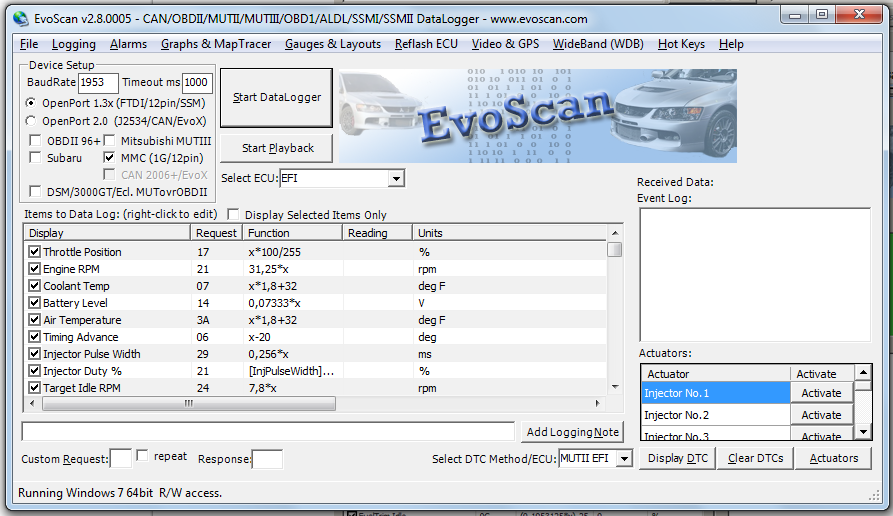Image resolution: width=893 pixels, height=516 pixels.
Task: Click the EvoScan app icon in title bar
Action: [x=19, y=15]
